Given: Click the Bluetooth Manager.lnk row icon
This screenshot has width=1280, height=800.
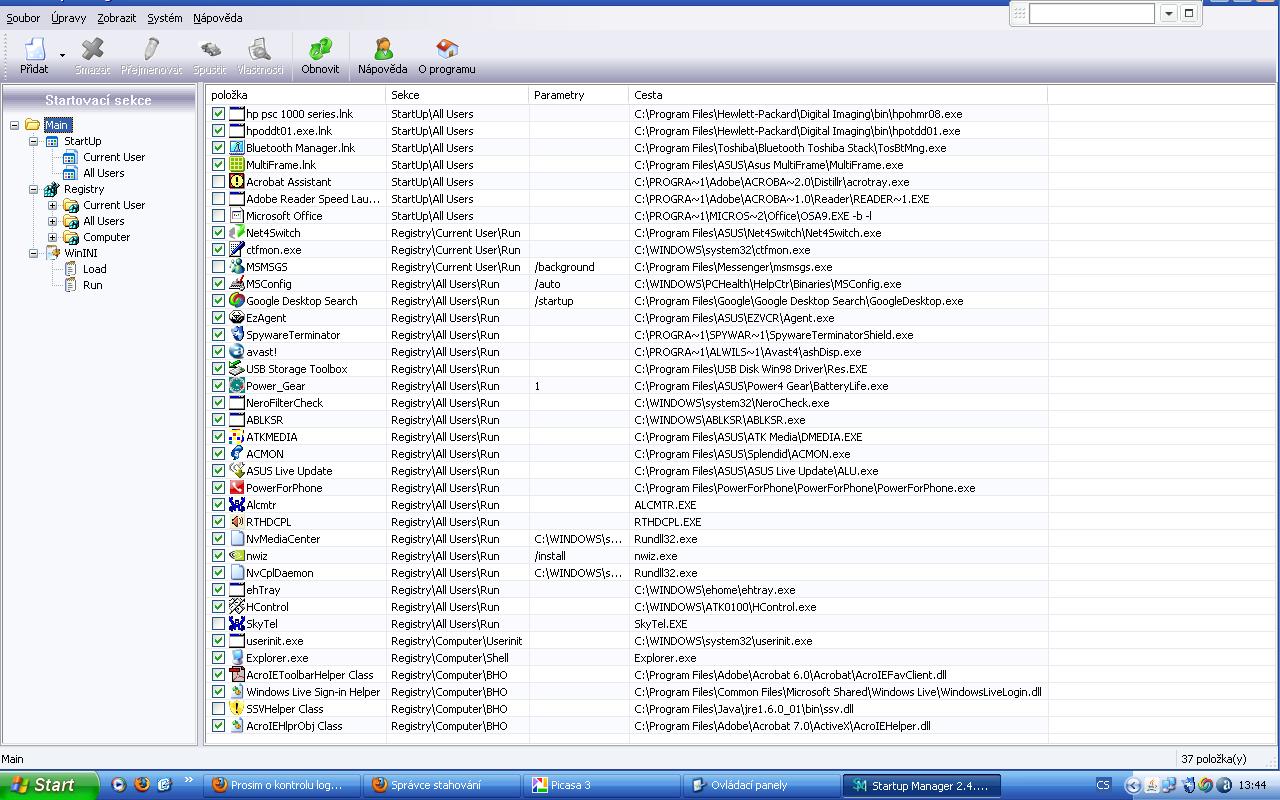Looking at the screenshot, I should click(x=237, y=148).
